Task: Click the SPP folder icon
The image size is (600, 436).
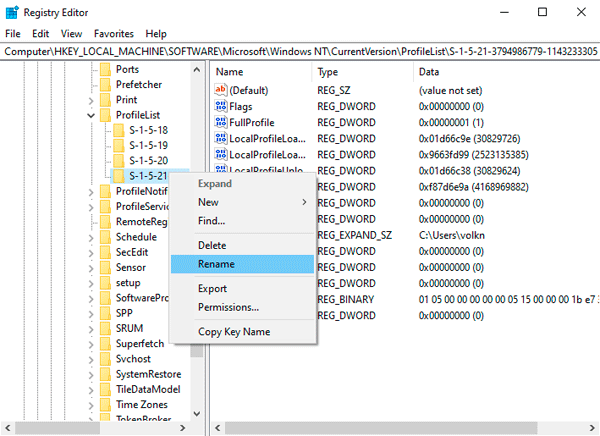Action: coord(105,313)
